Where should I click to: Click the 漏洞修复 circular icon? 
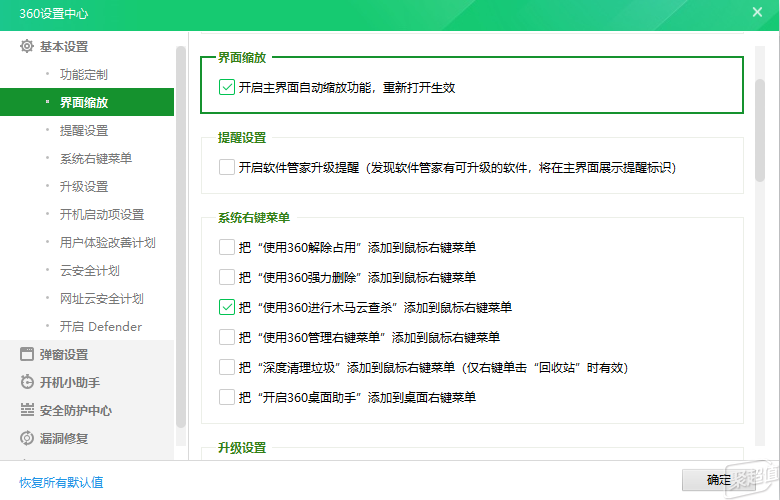[x=26, y=438]
